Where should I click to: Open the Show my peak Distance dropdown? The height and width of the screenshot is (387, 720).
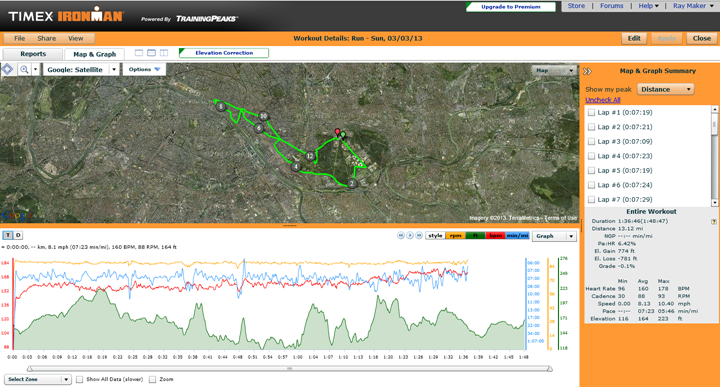pos(665,89)
